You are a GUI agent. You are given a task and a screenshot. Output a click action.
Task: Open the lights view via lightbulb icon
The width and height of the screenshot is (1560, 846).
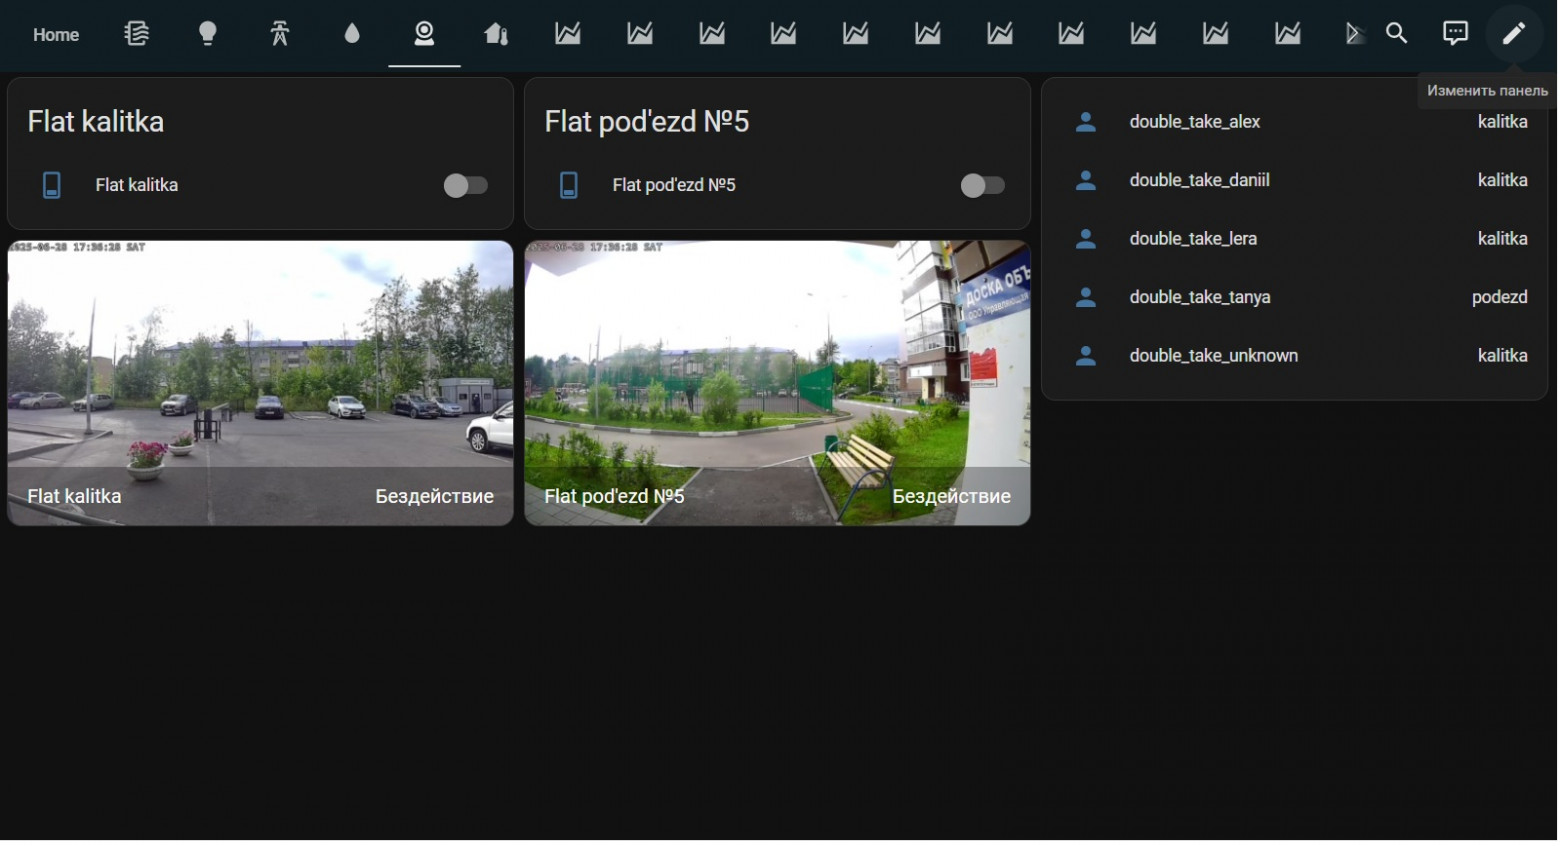point(208,34)
